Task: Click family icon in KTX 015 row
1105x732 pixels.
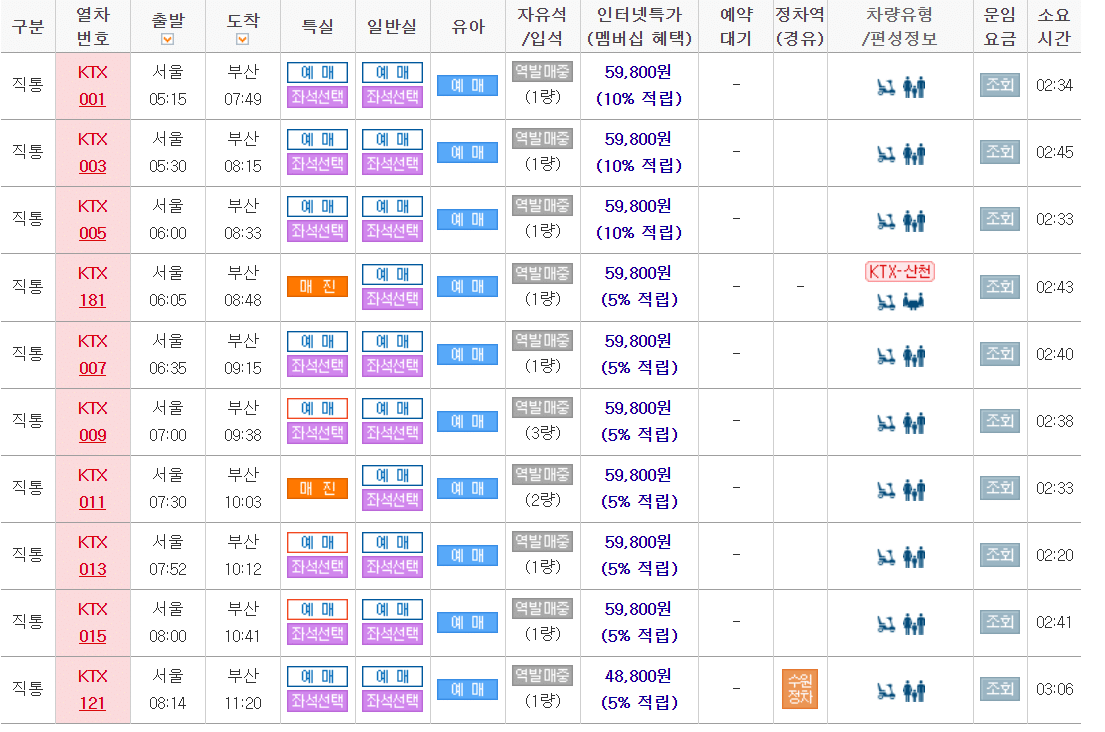Action: click(x=914, y=624)
